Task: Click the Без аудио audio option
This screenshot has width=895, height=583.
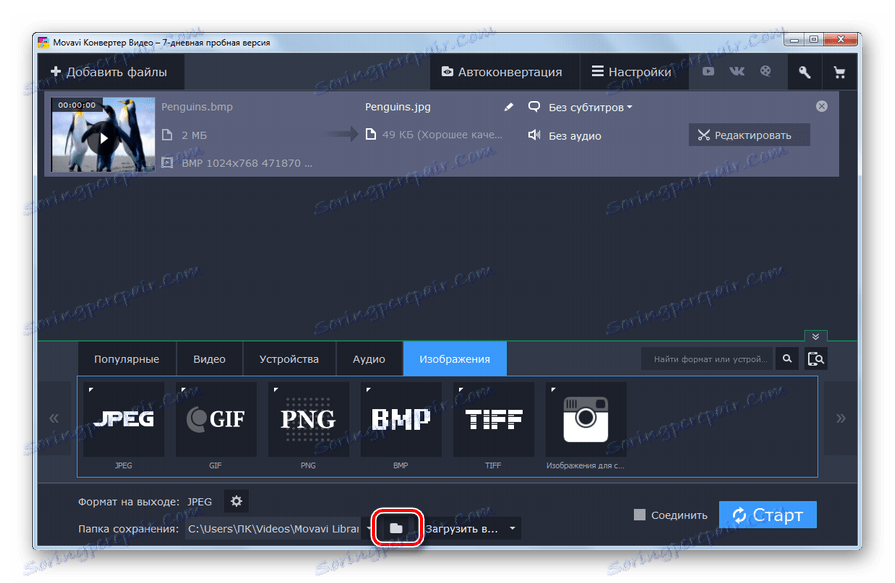Action: tap(575, 136)
